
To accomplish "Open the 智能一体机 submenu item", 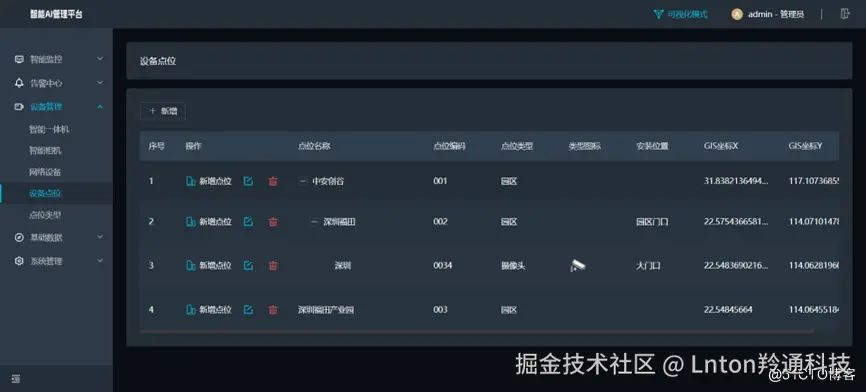I will coord(49,130).
